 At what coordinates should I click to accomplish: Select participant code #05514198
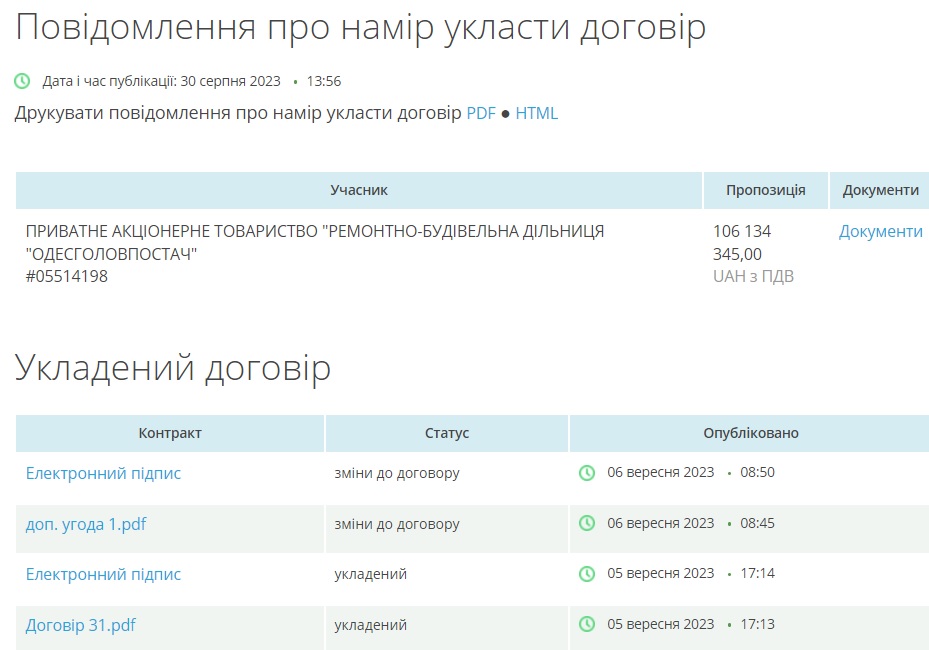pos(66,276)
